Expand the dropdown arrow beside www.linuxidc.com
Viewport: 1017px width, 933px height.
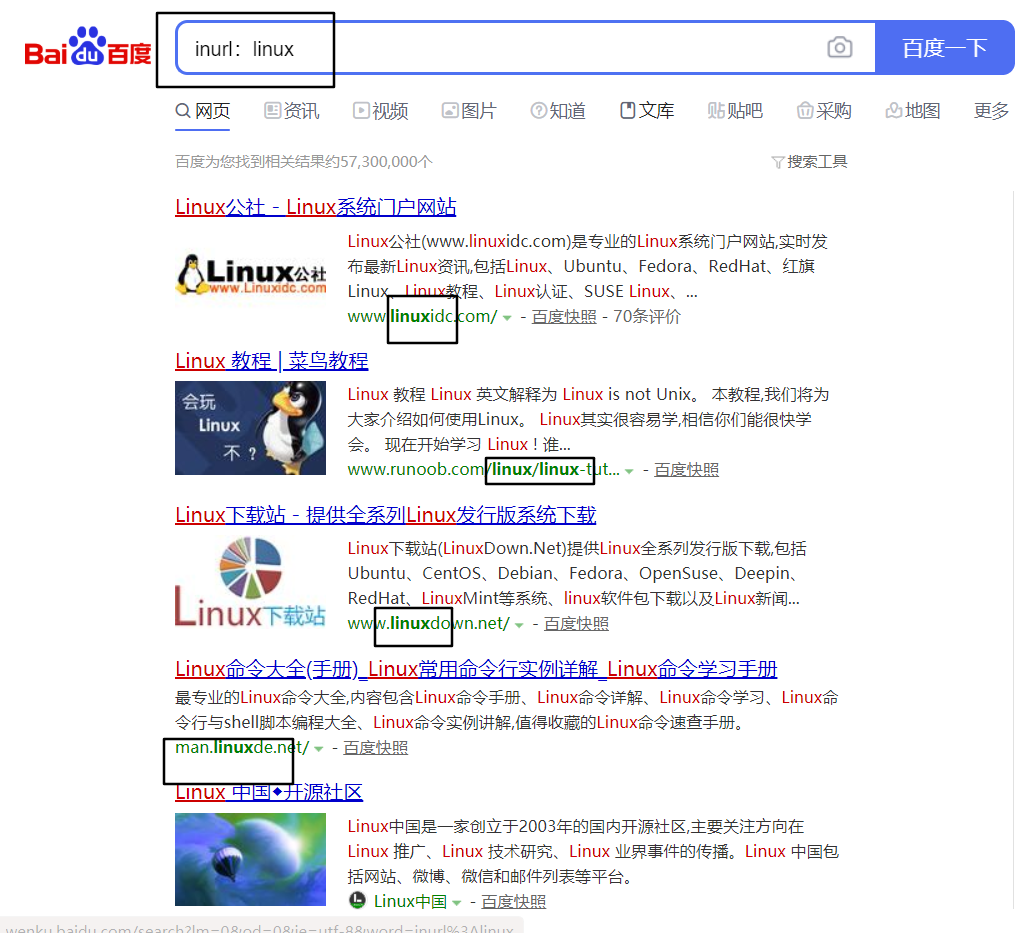pos(507,316)
